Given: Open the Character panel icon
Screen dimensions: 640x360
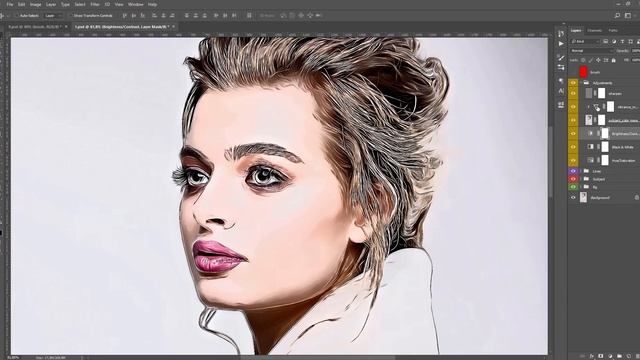Looking at the screenshot, I should tap(561, 91).
